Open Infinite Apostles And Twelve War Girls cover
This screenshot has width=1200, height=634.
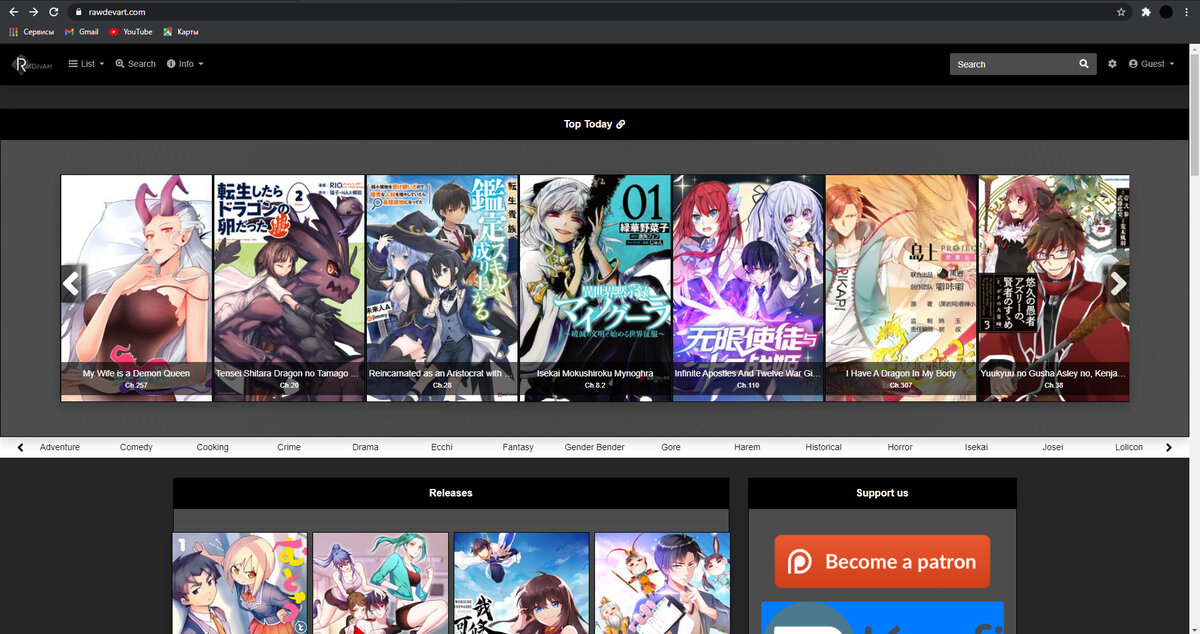748,288
